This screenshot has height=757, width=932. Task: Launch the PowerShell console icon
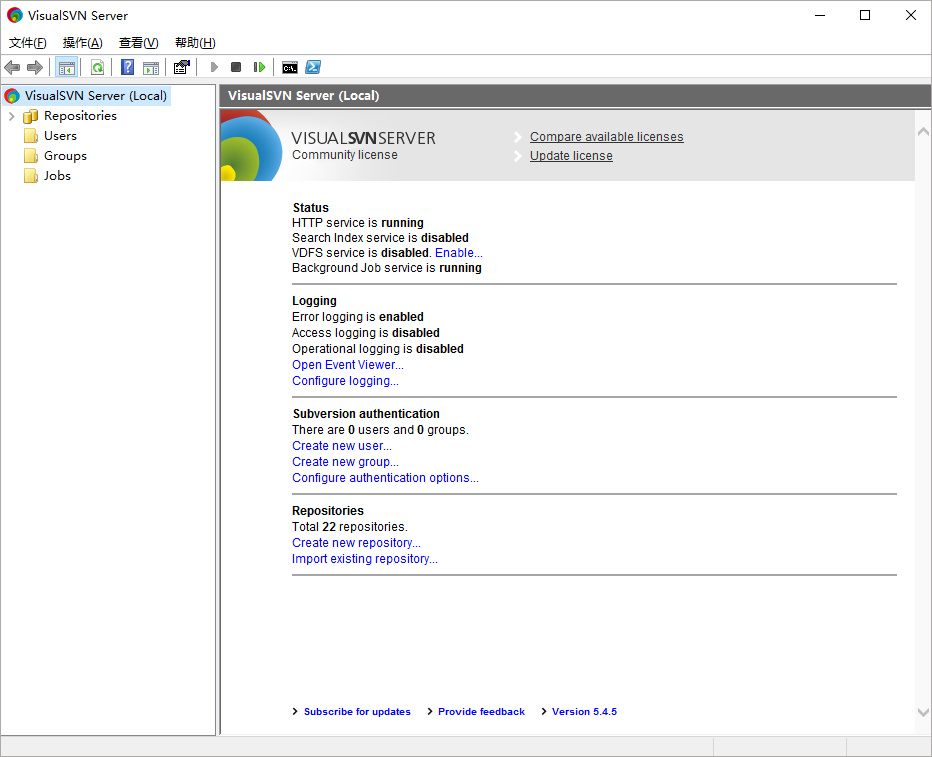(313, 67)
